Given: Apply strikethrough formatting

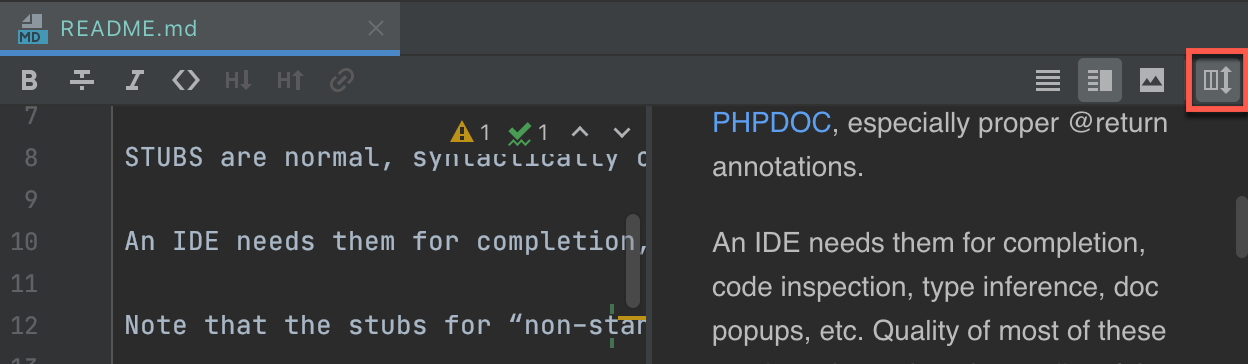Looking at the screenshot, I should coord(82,80).
